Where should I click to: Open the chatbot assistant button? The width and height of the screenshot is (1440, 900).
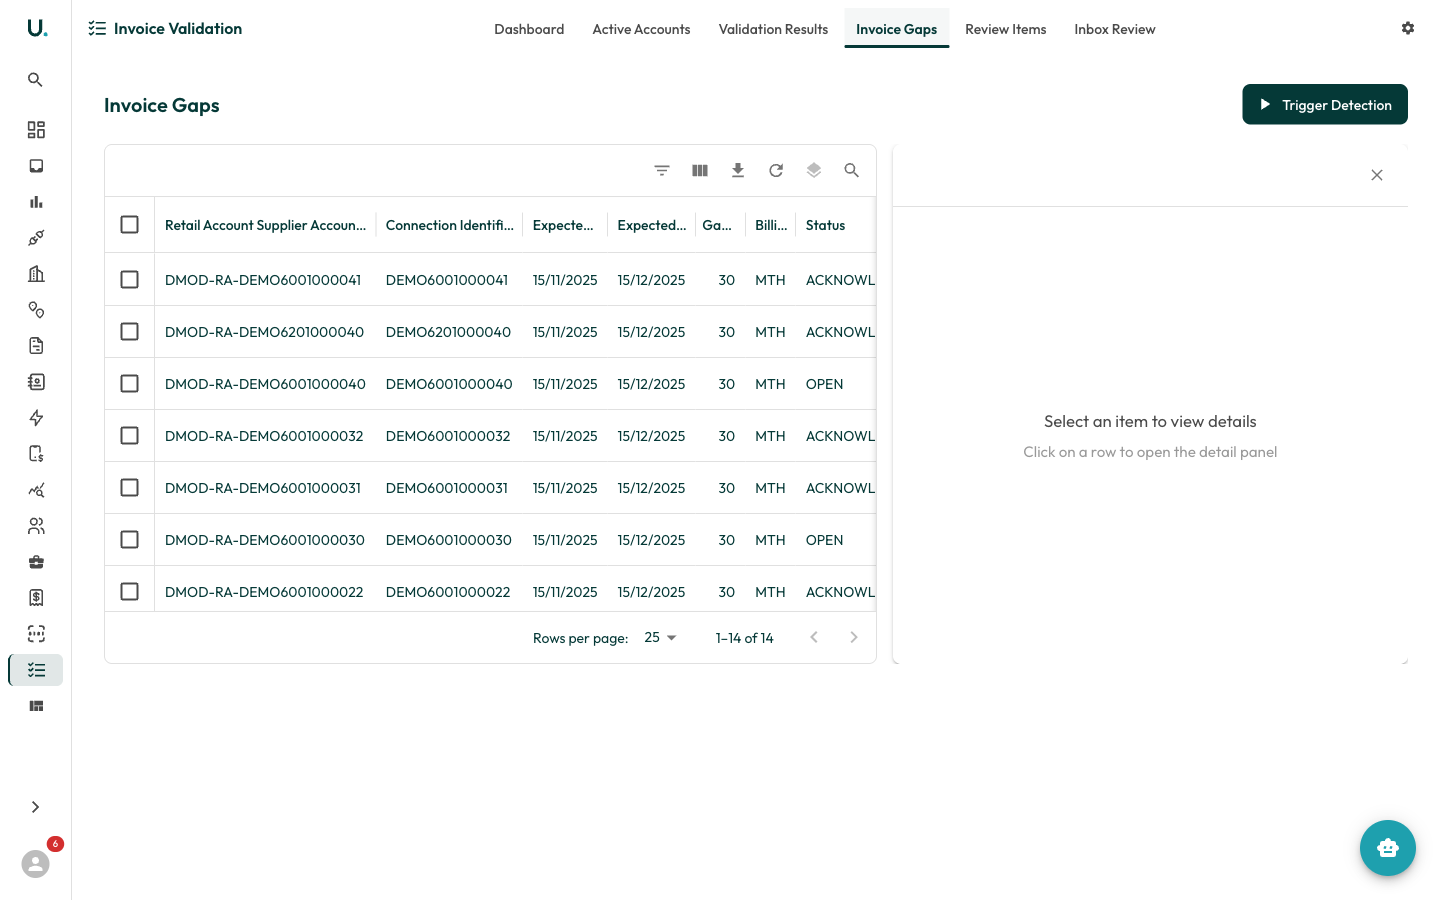click(1388, 848)
